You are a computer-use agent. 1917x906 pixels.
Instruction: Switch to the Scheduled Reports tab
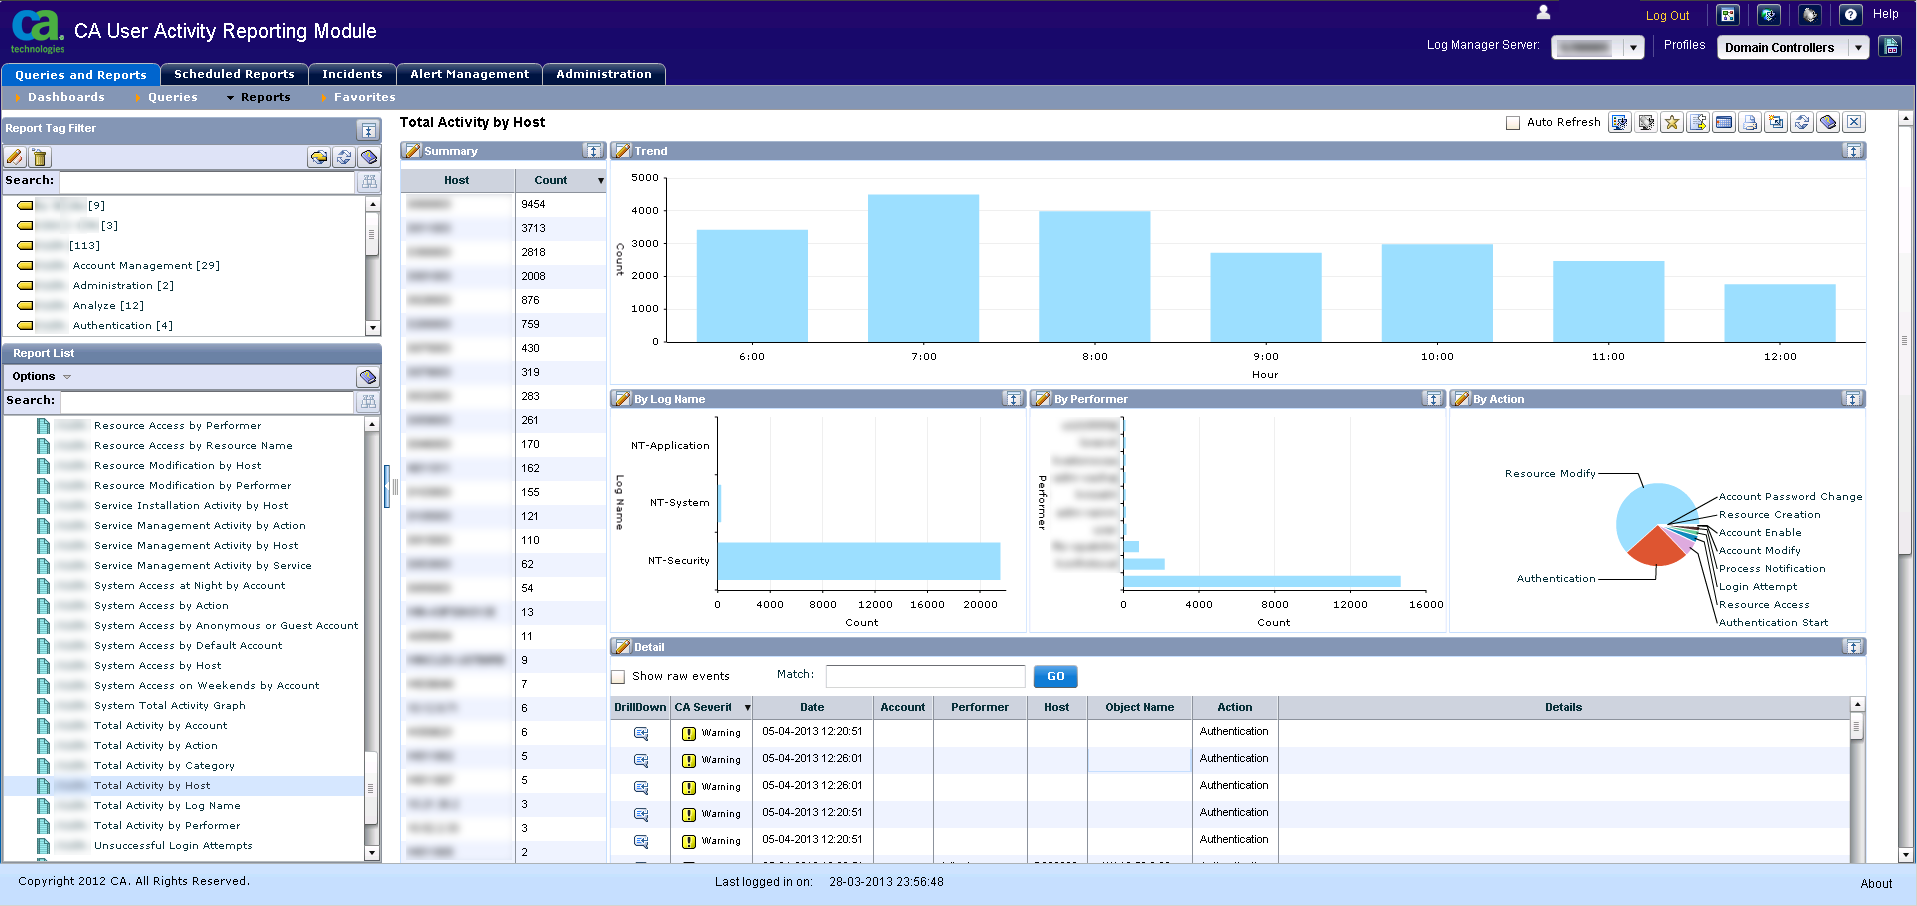point(234,74)
